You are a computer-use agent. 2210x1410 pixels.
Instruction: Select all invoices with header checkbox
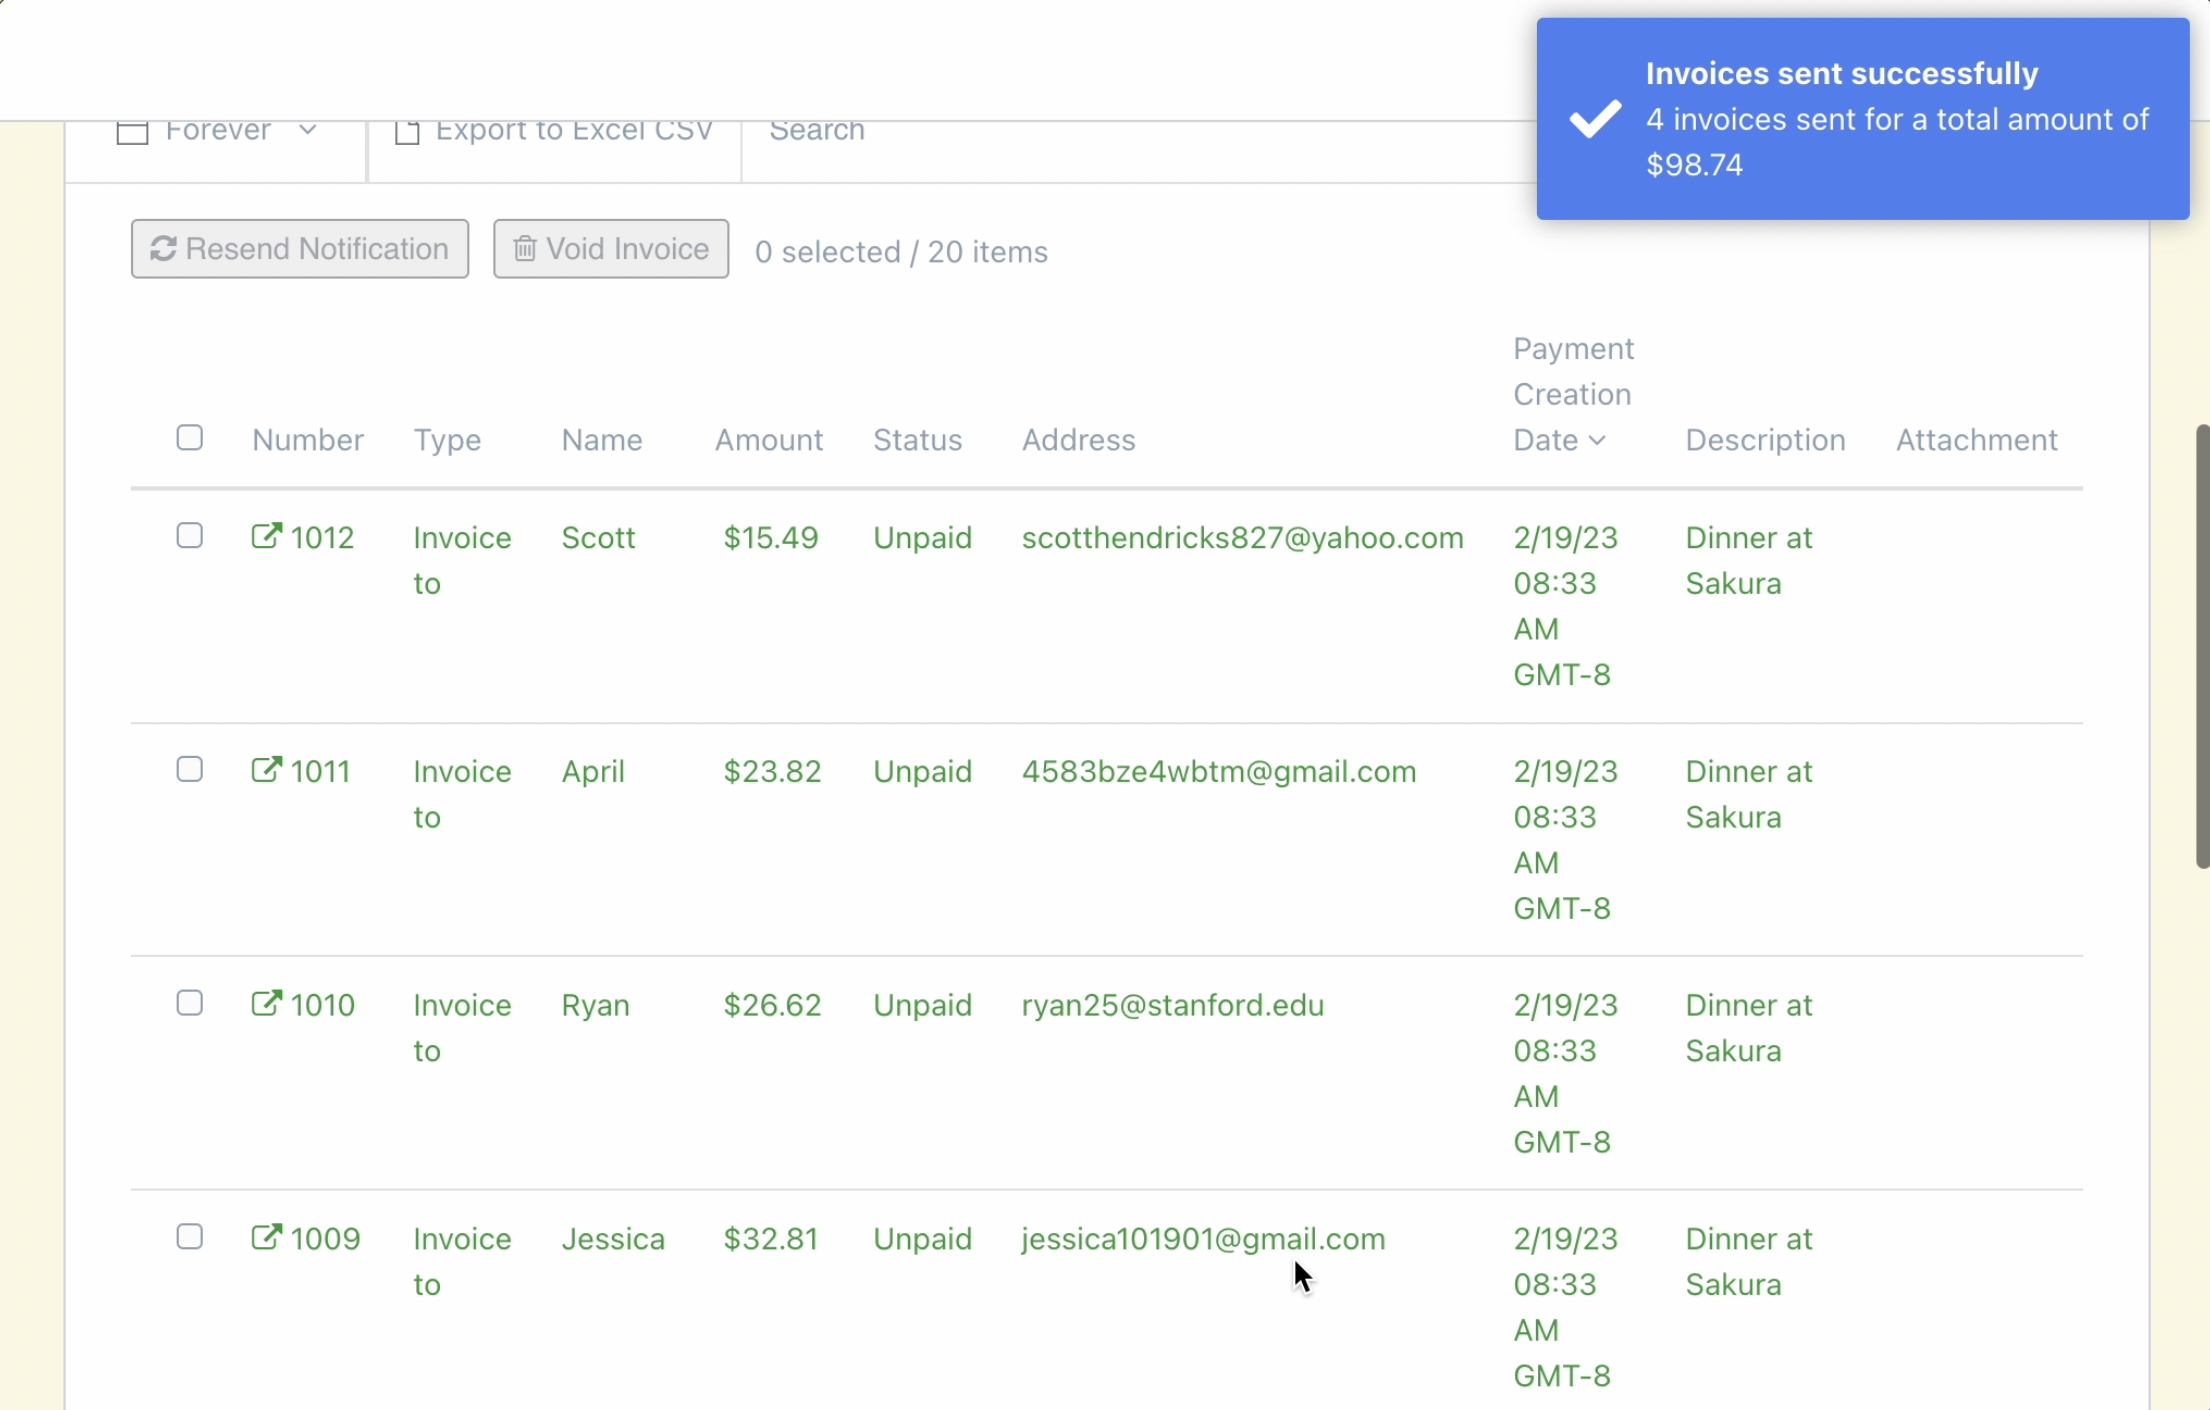pos(189,438)
